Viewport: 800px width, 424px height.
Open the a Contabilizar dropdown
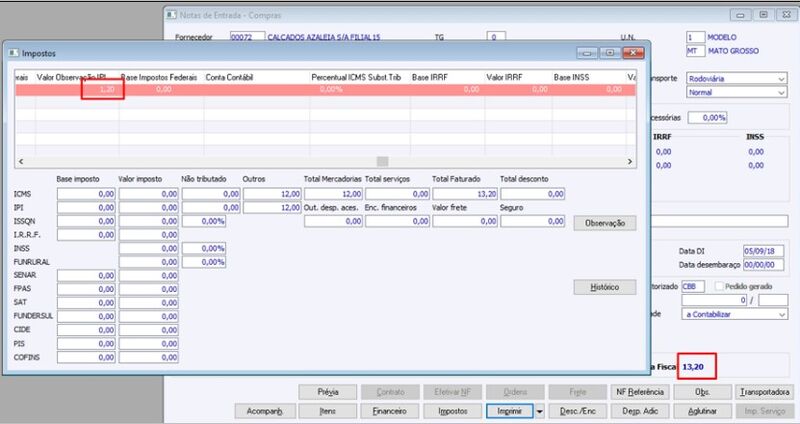coord(735,314)
